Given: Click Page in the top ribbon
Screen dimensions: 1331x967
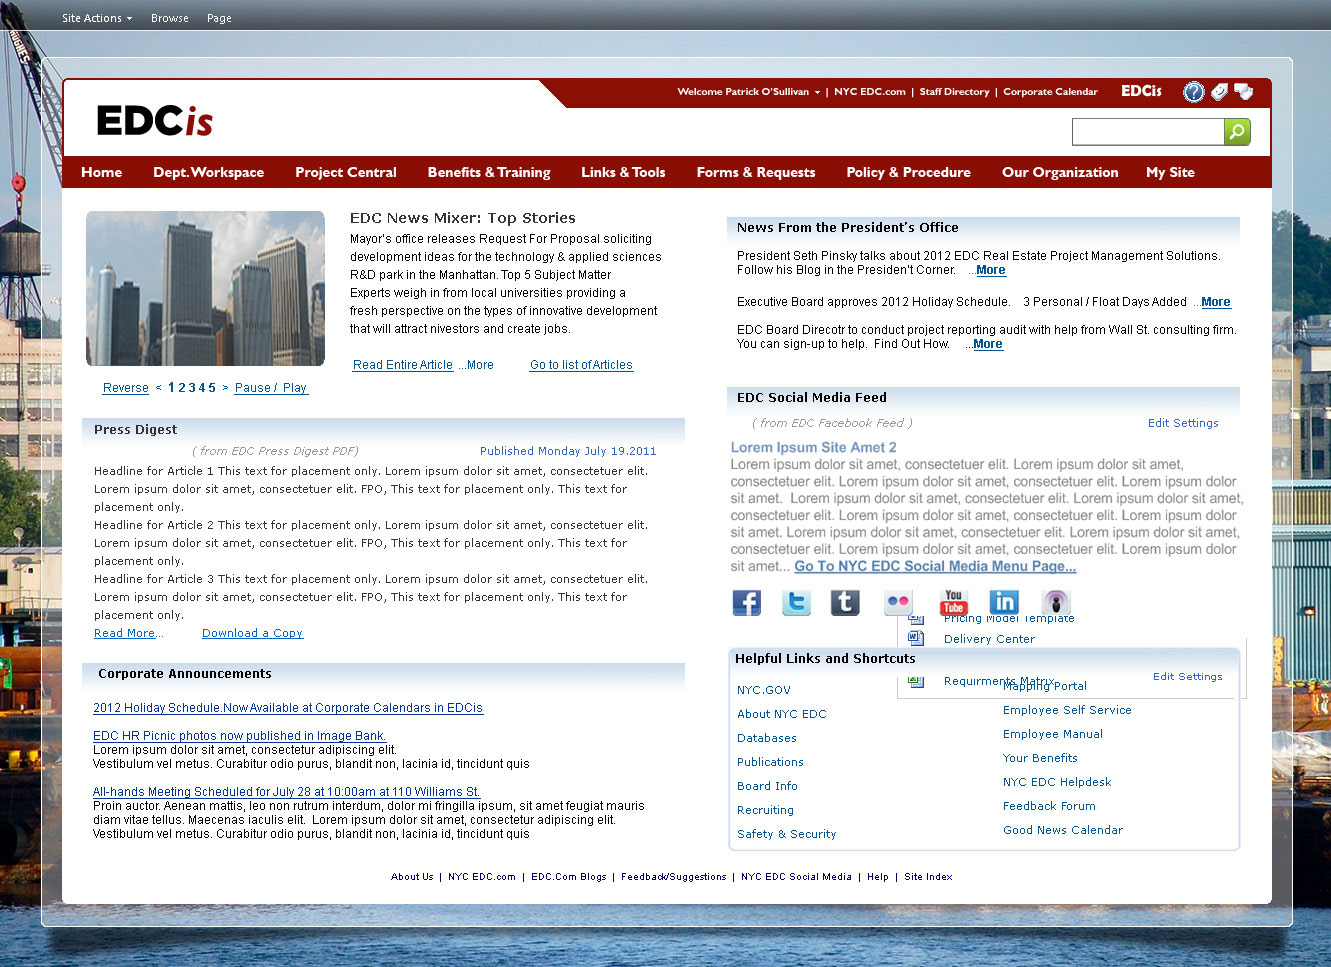Looking at the screenshot, I should coord(219,18).
